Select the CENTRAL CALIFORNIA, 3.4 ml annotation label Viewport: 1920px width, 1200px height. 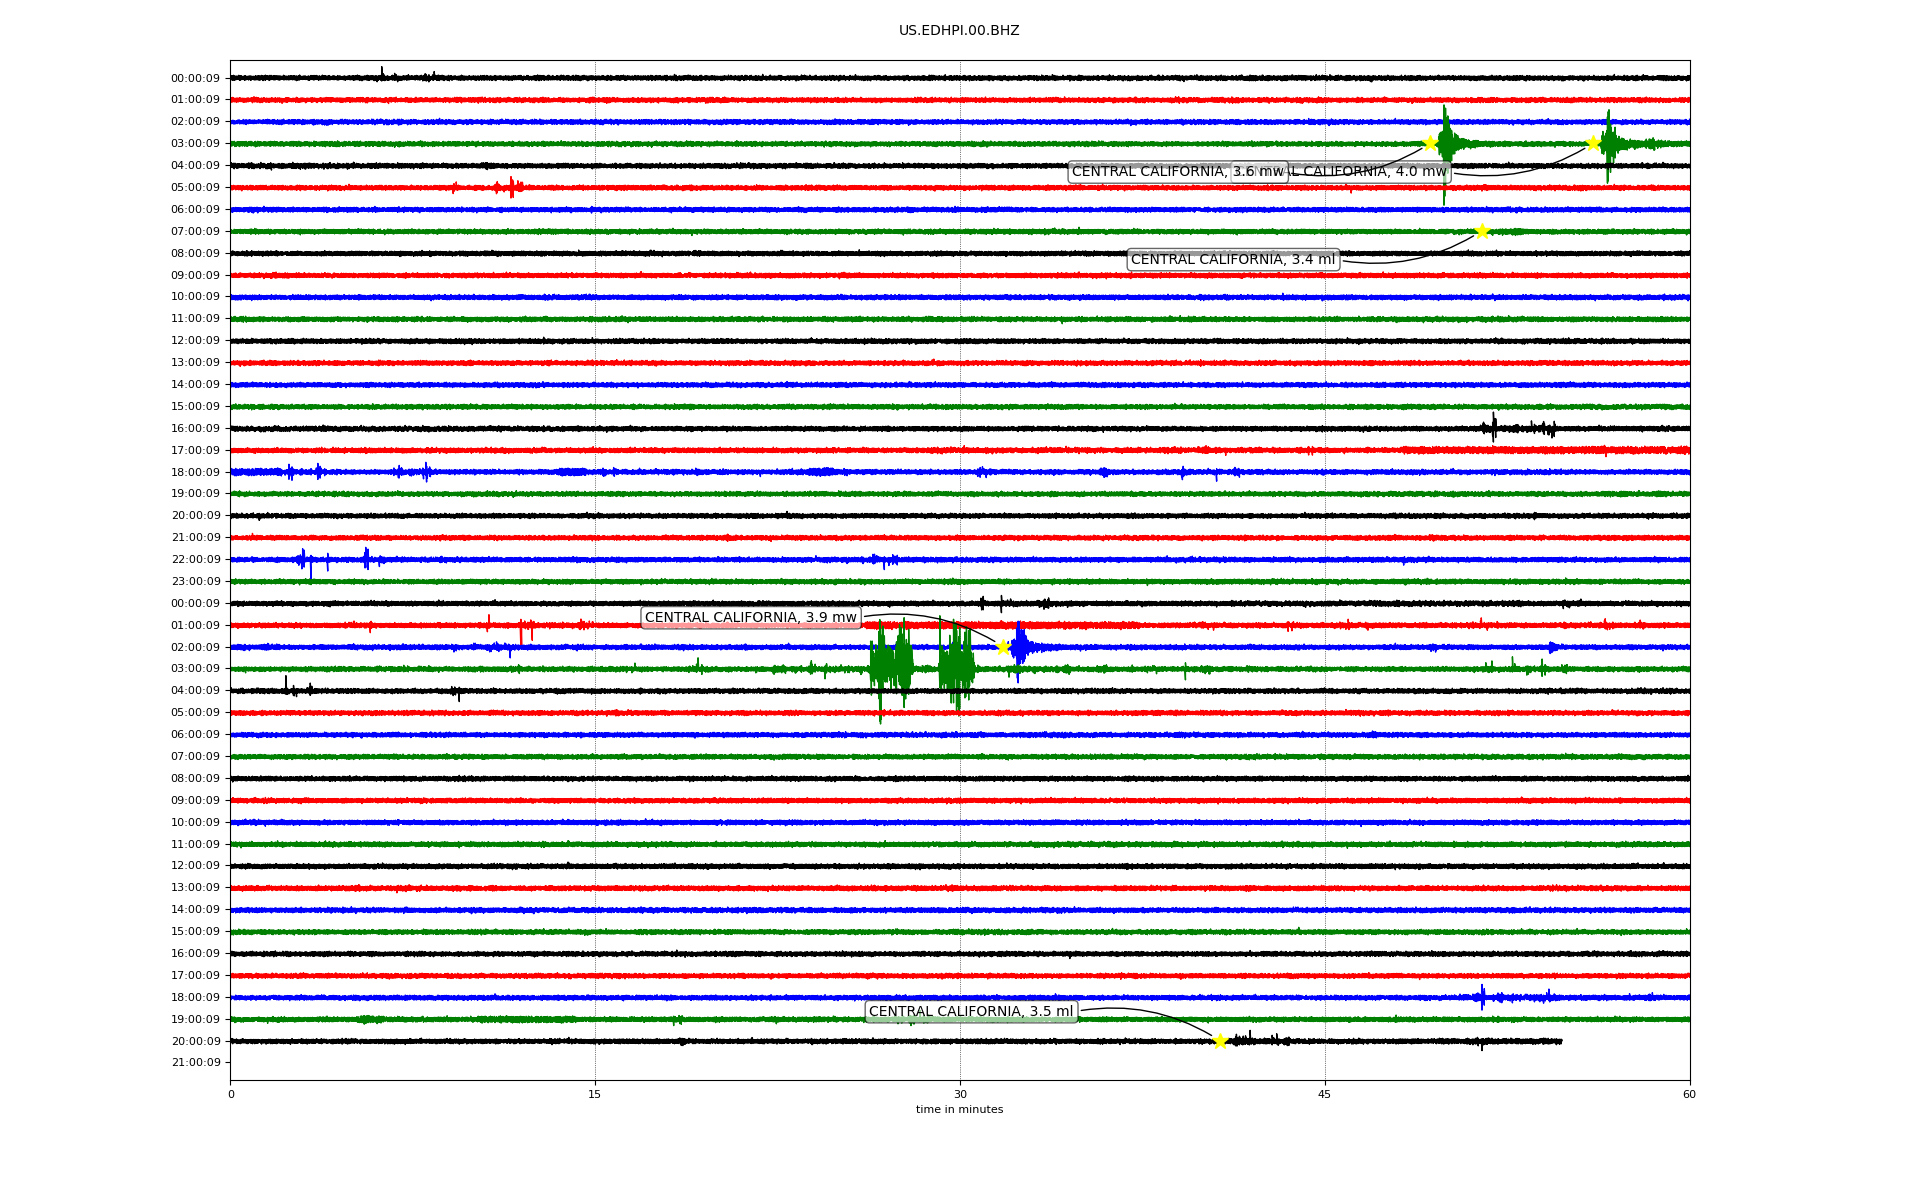1232,260
